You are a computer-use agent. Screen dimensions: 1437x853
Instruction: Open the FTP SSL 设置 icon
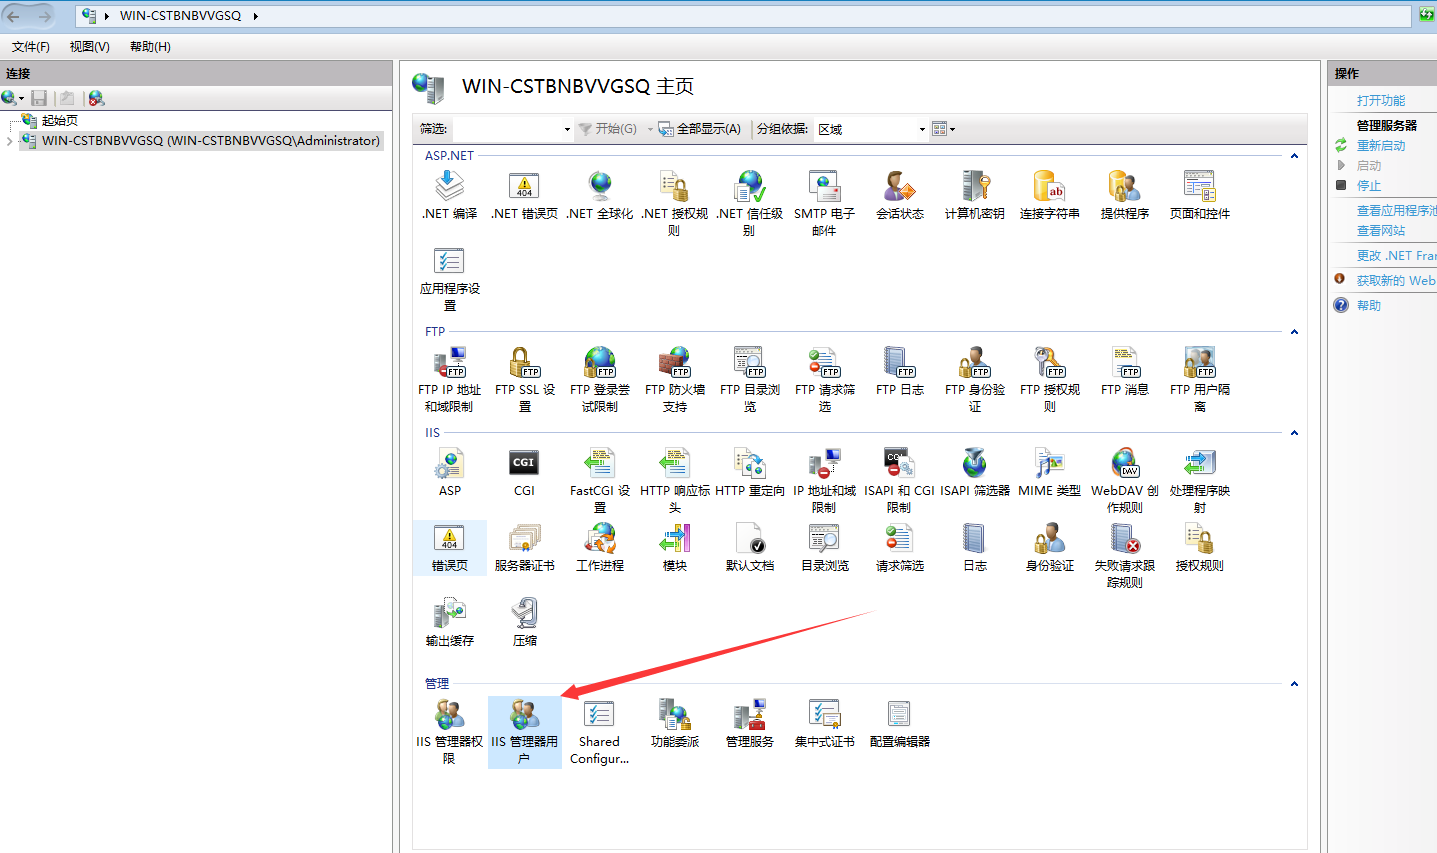tap(525, 379)
